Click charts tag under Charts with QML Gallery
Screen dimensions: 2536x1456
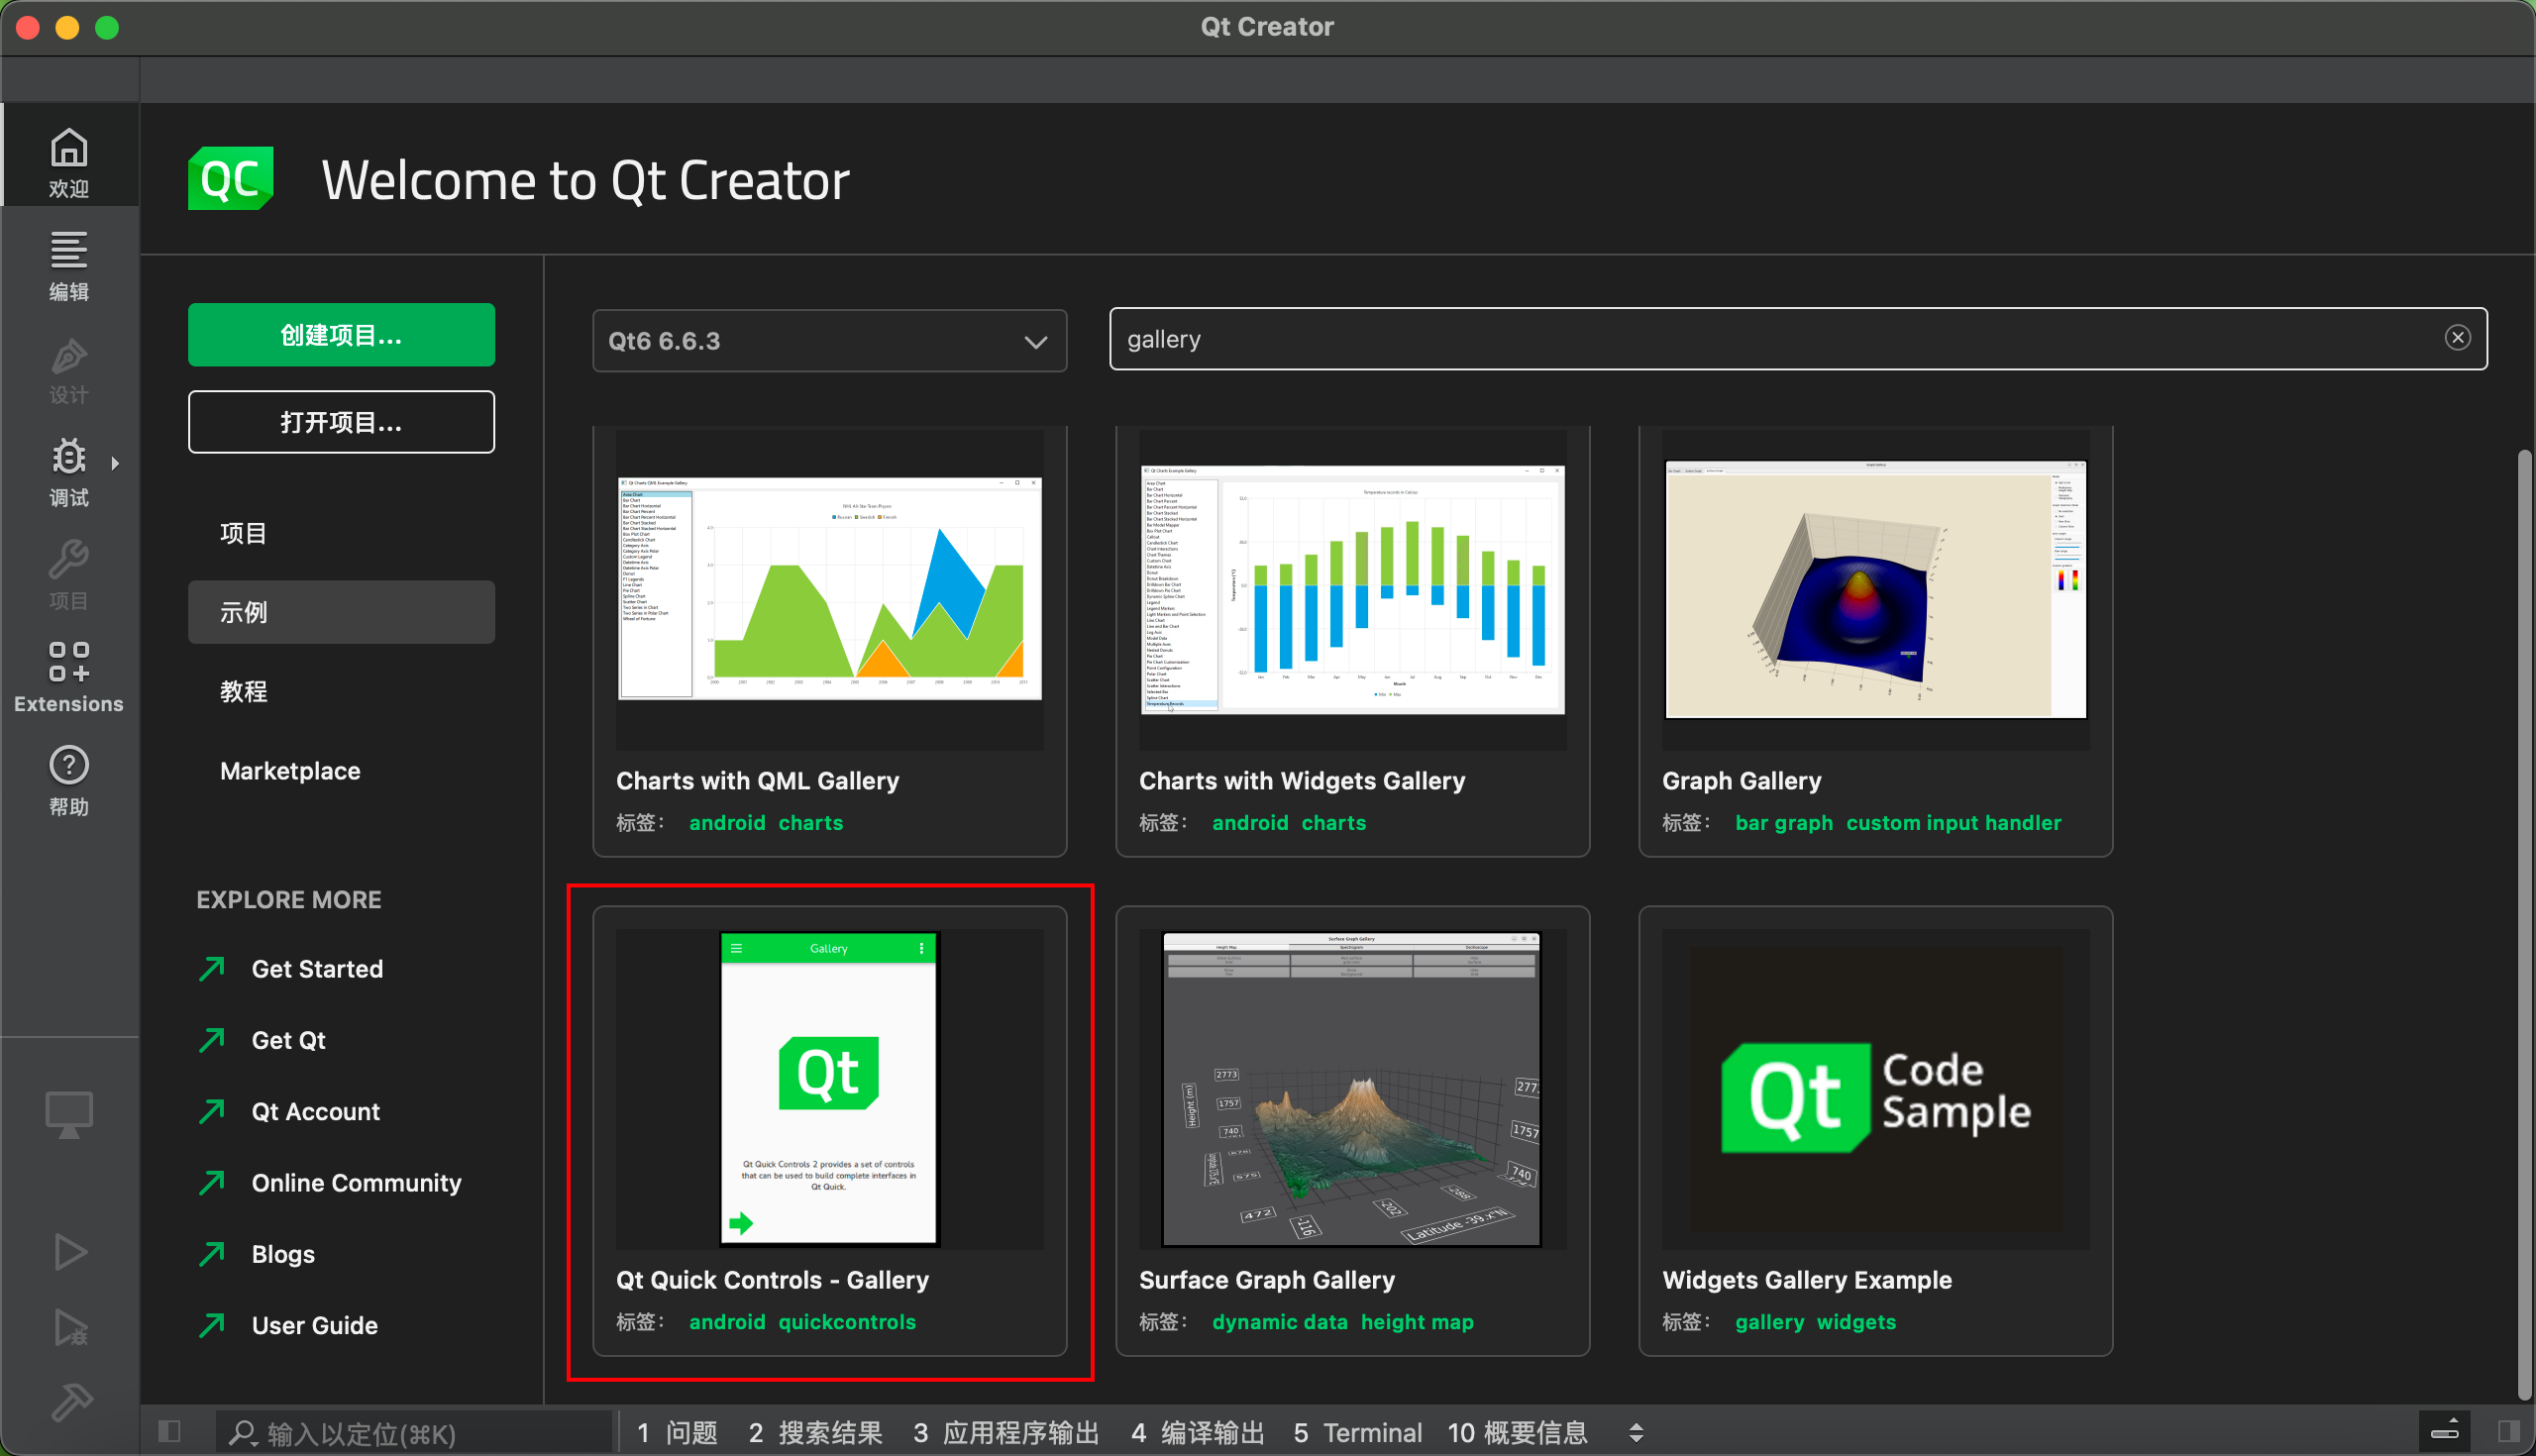coord(810,823)
